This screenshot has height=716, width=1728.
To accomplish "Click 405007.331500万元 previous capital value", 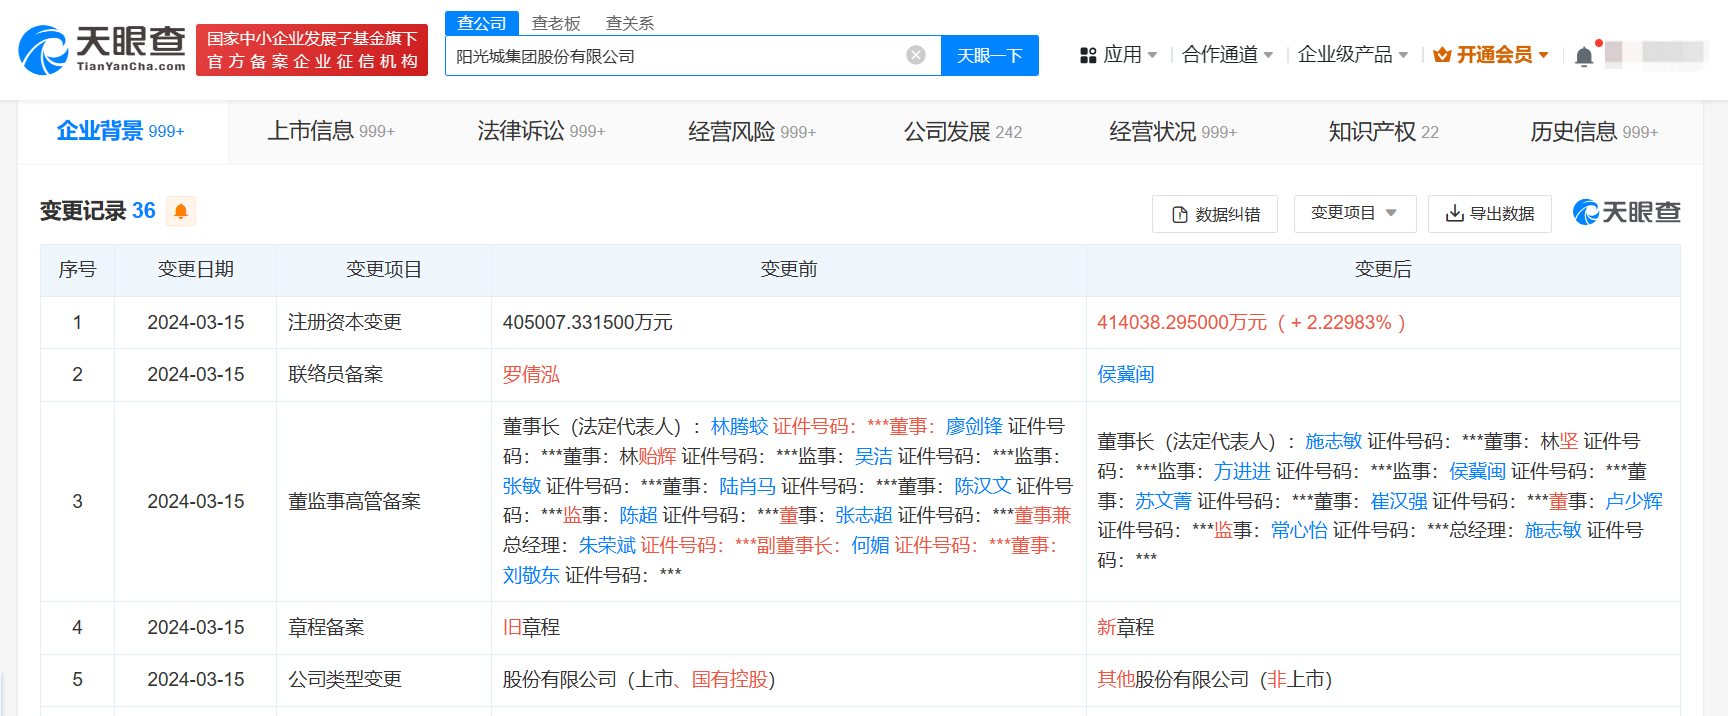I will (x=587, y=322).
